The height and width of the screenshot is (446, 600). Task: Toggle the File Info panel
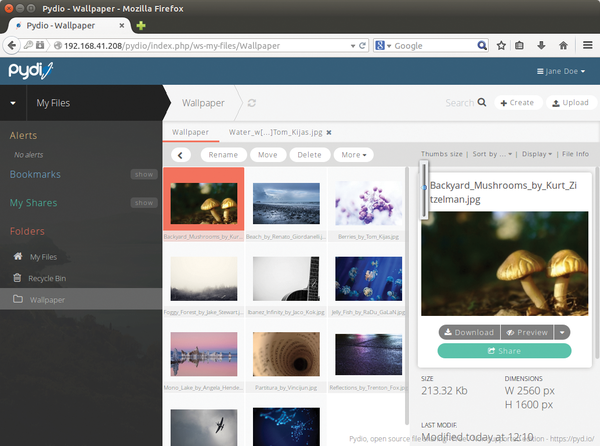pos(575,154)
